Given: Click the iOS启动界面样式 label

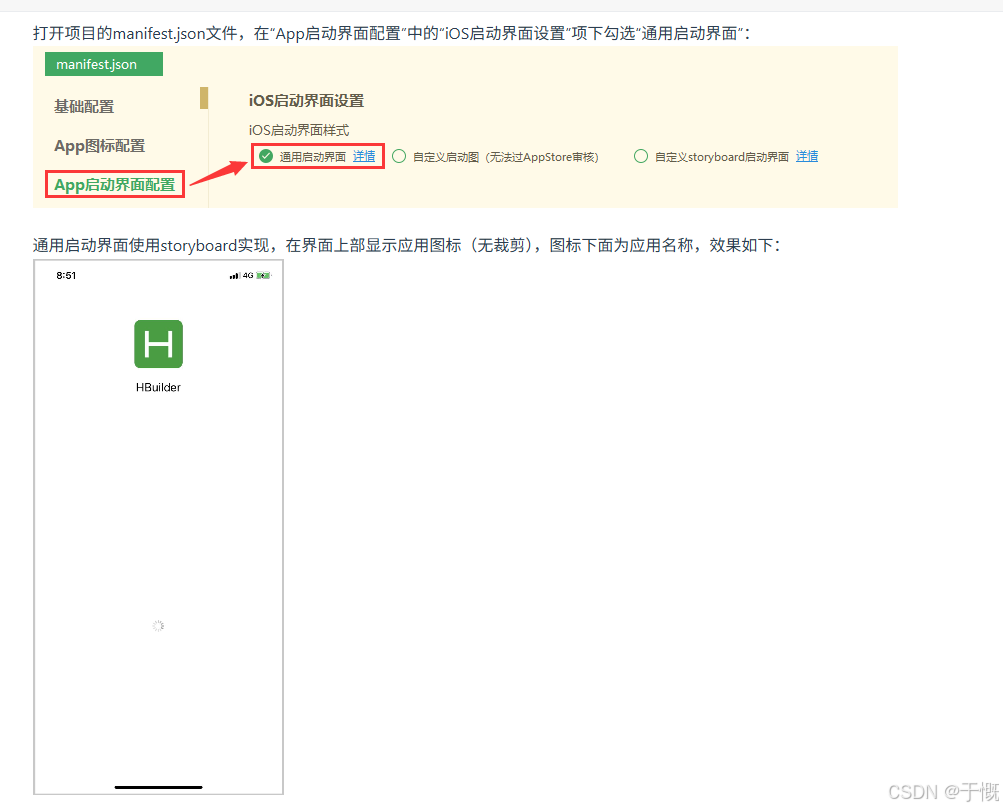Looking at the screenshot, I should tap(299, 130).
